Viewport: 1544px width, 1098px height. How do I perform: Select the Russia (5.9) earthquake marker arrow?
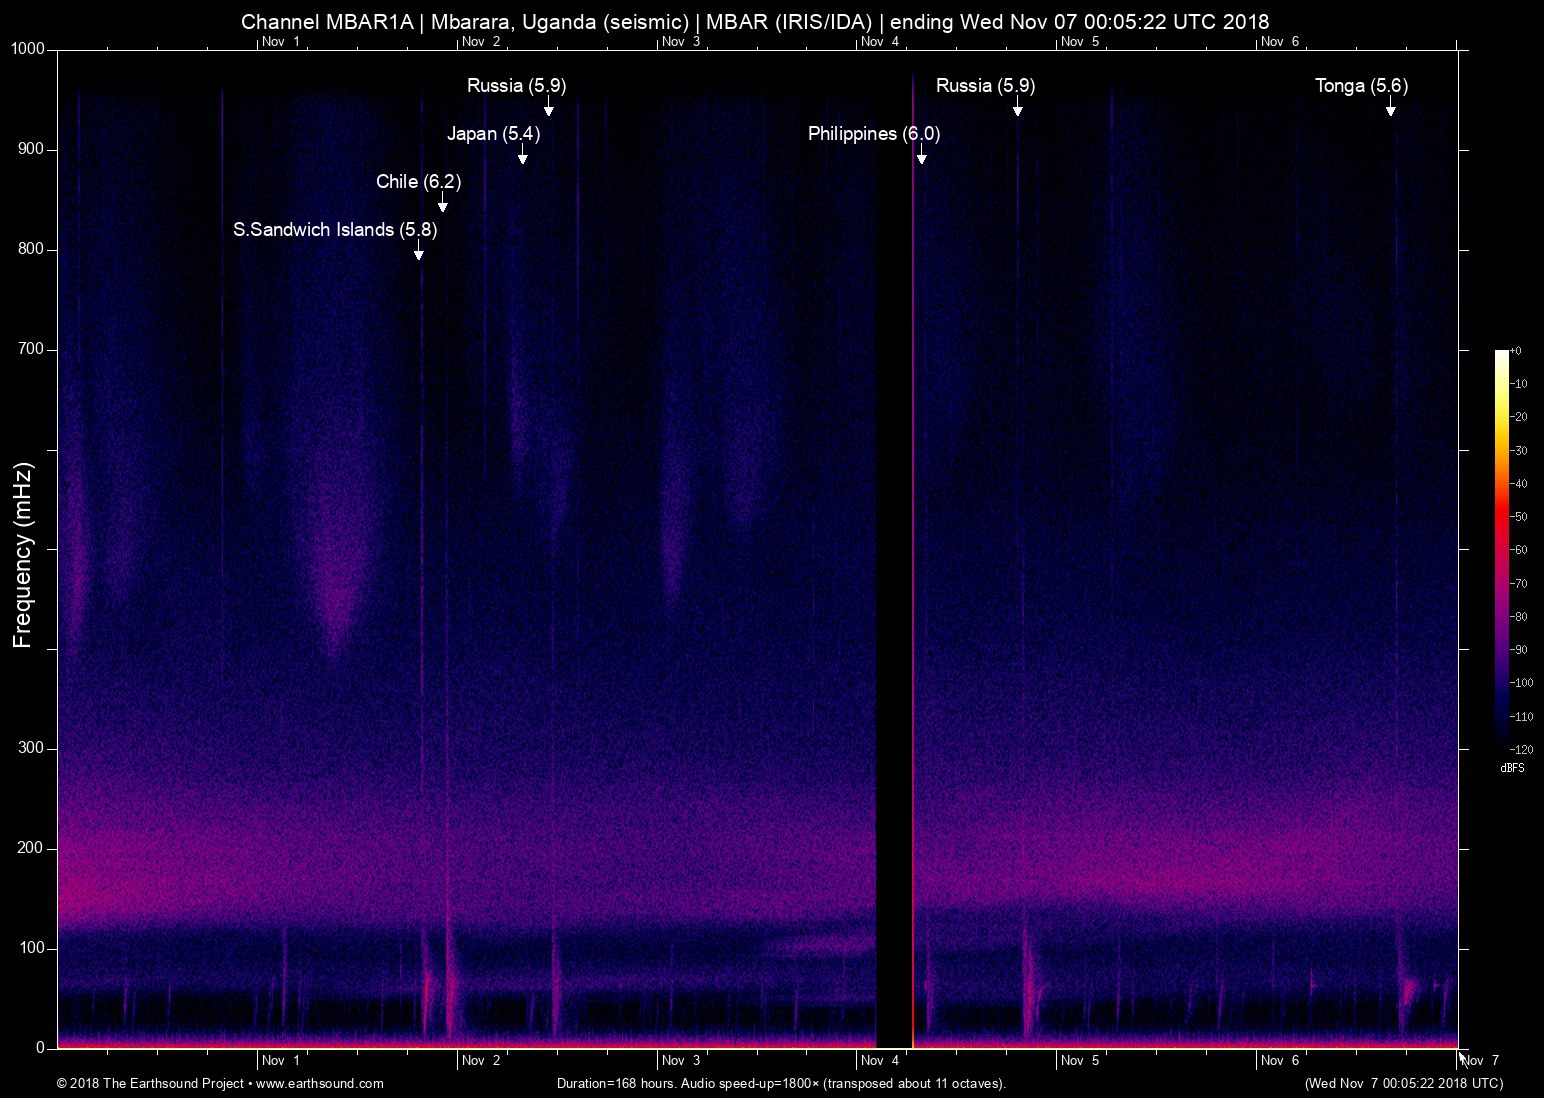click(548, 108)
